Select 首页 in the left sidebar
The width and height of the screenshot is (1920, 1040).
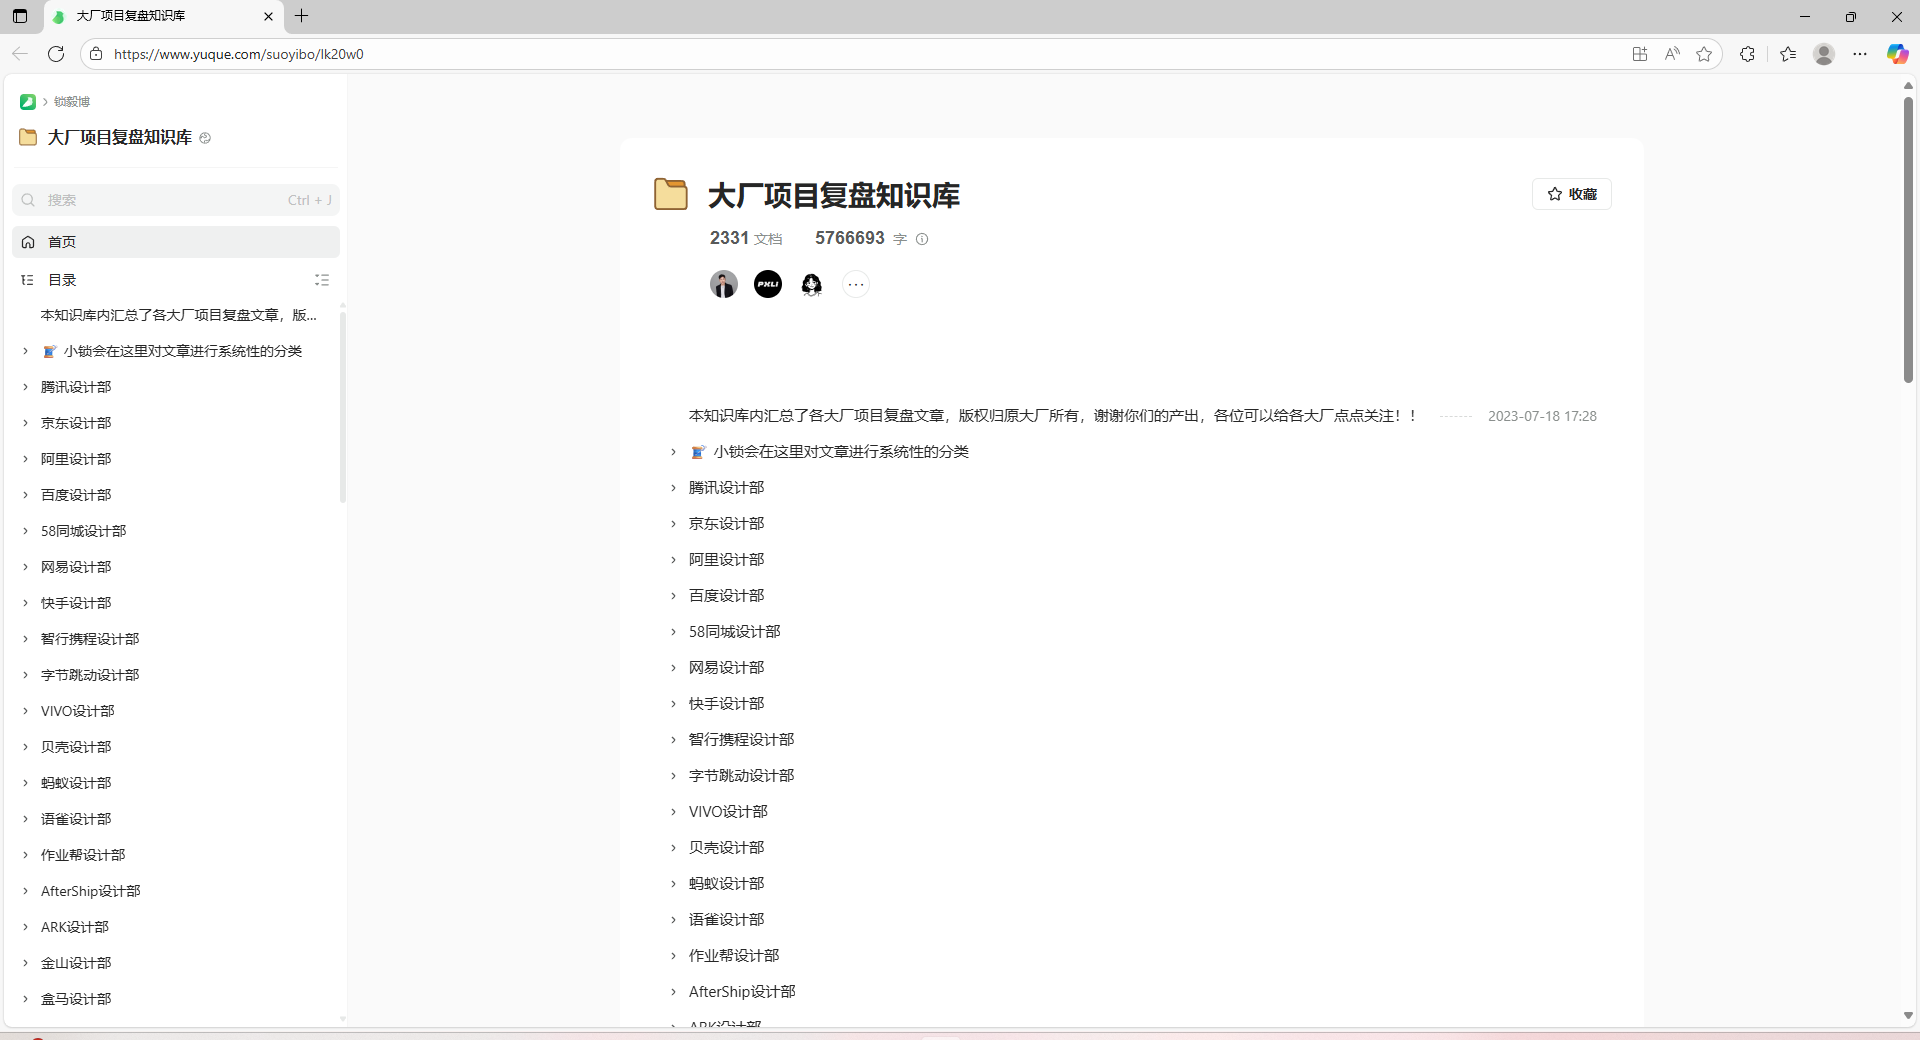pyautogui.click(x=176, y=242)
